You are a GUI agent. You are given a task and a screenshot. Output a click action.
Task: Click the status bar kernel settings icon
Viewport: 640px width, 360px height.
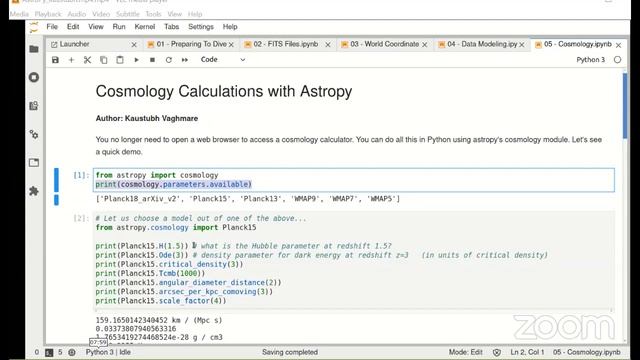[72, 352]
